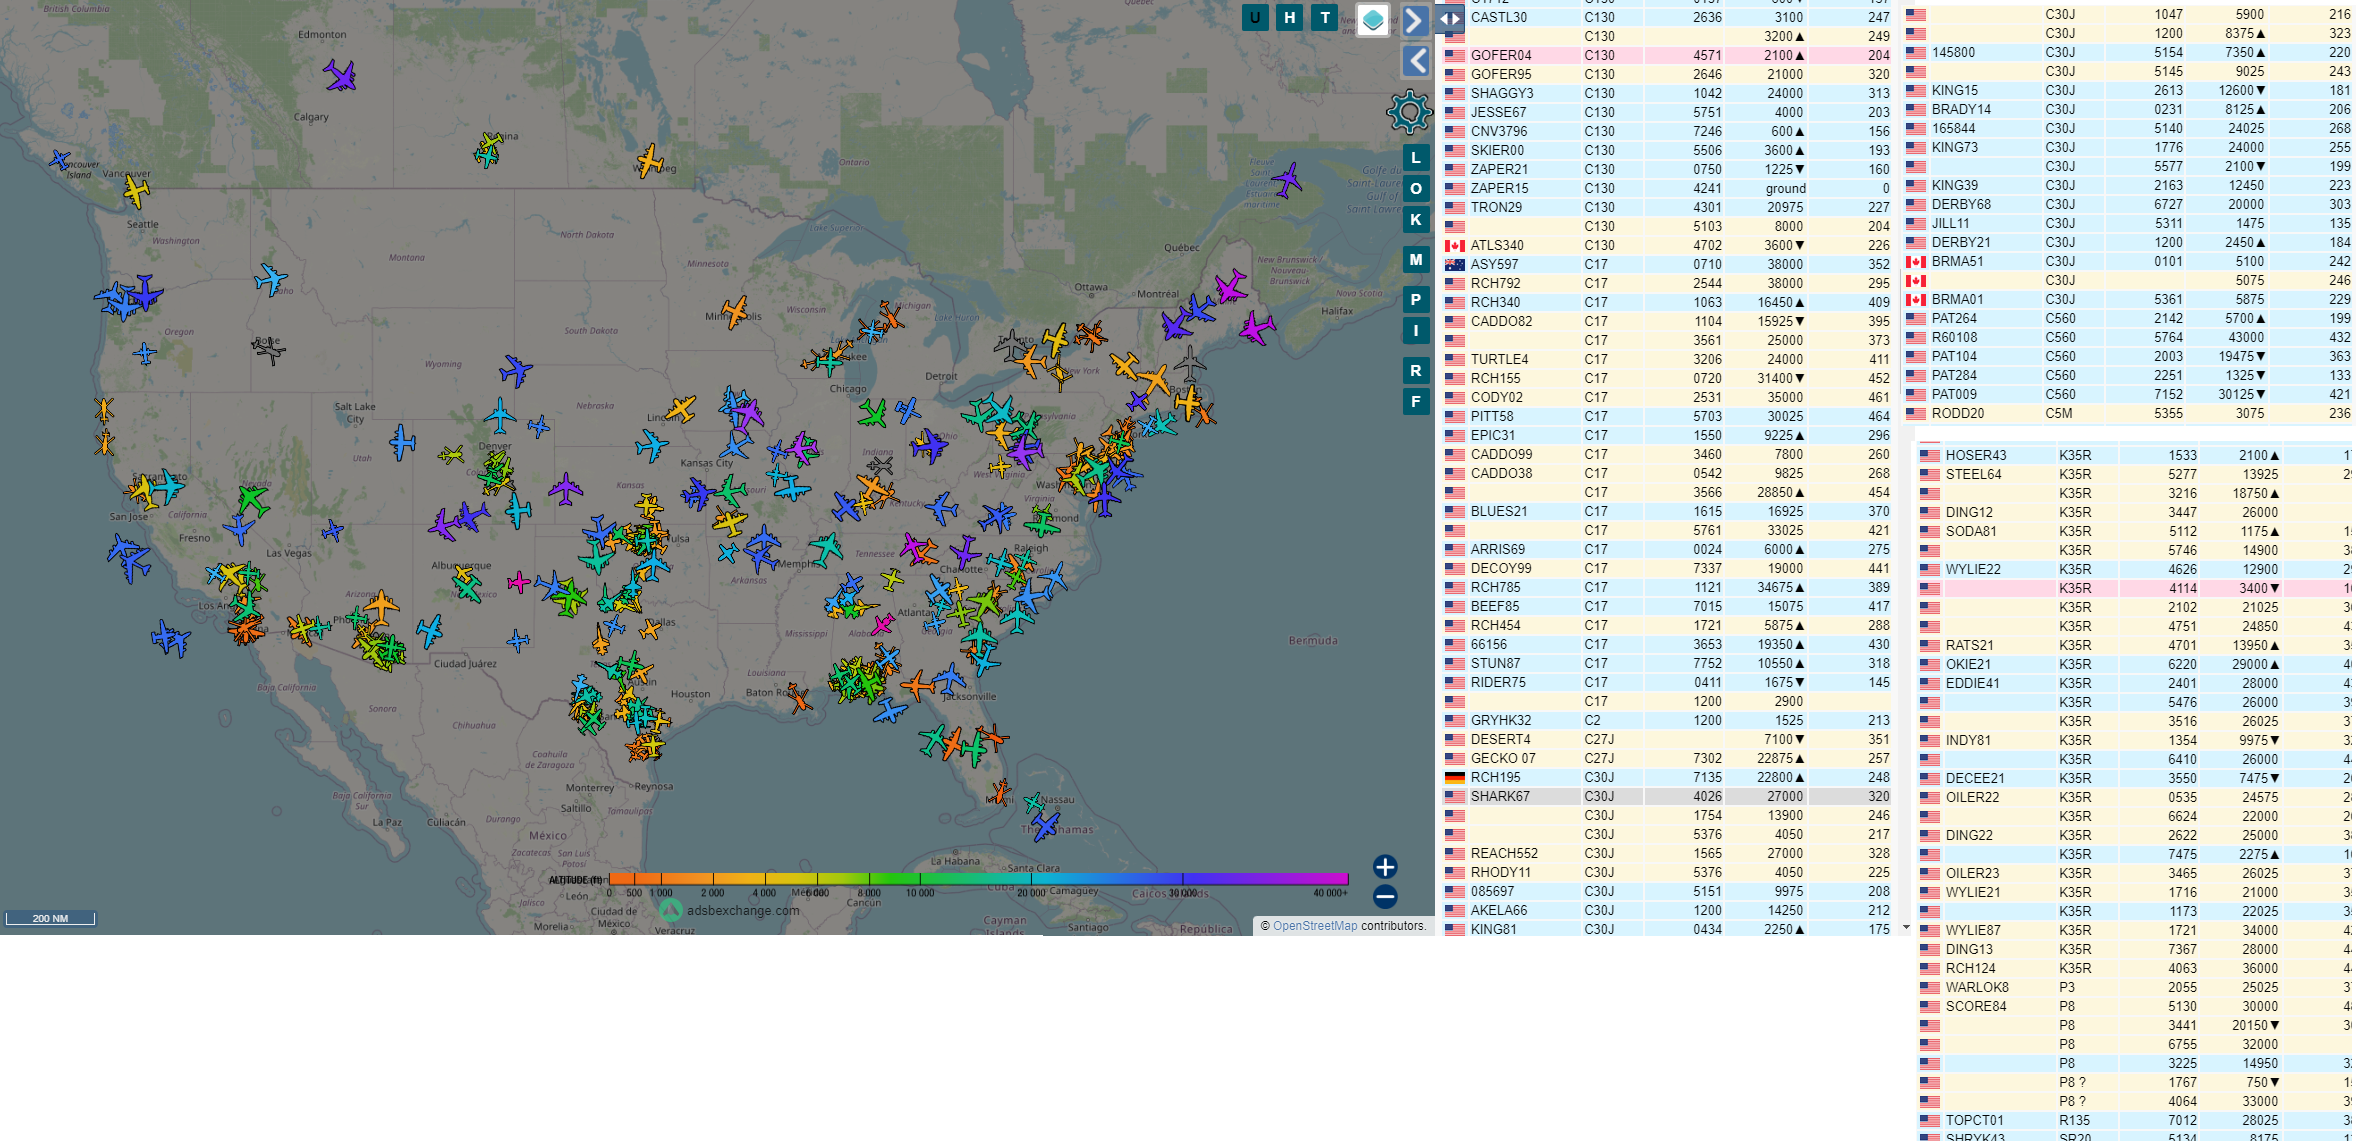This screenshot has width=2358, height=1141.
Task: Open settings gear on the map
Action: 1409,112
